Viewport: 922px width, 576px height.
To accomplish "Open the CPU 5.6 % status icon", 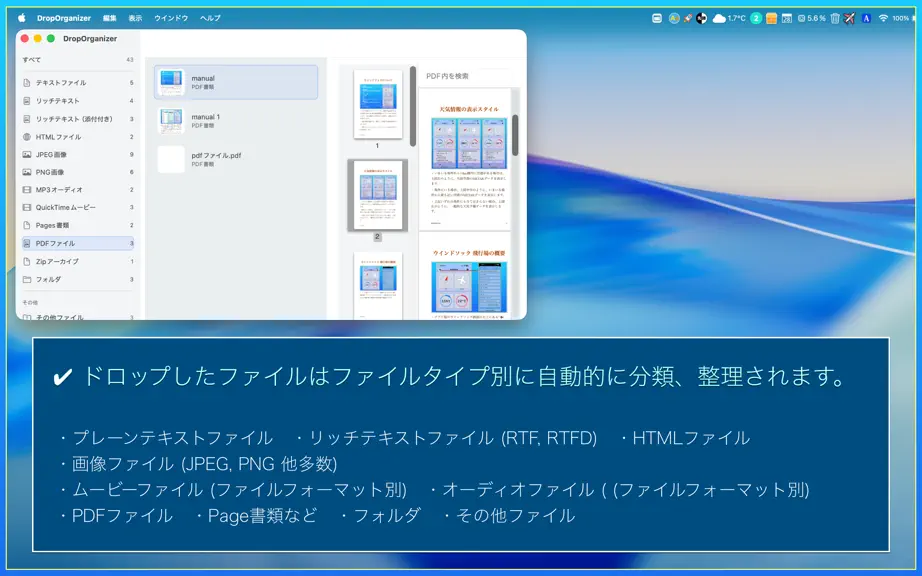I will click(811, 18).
